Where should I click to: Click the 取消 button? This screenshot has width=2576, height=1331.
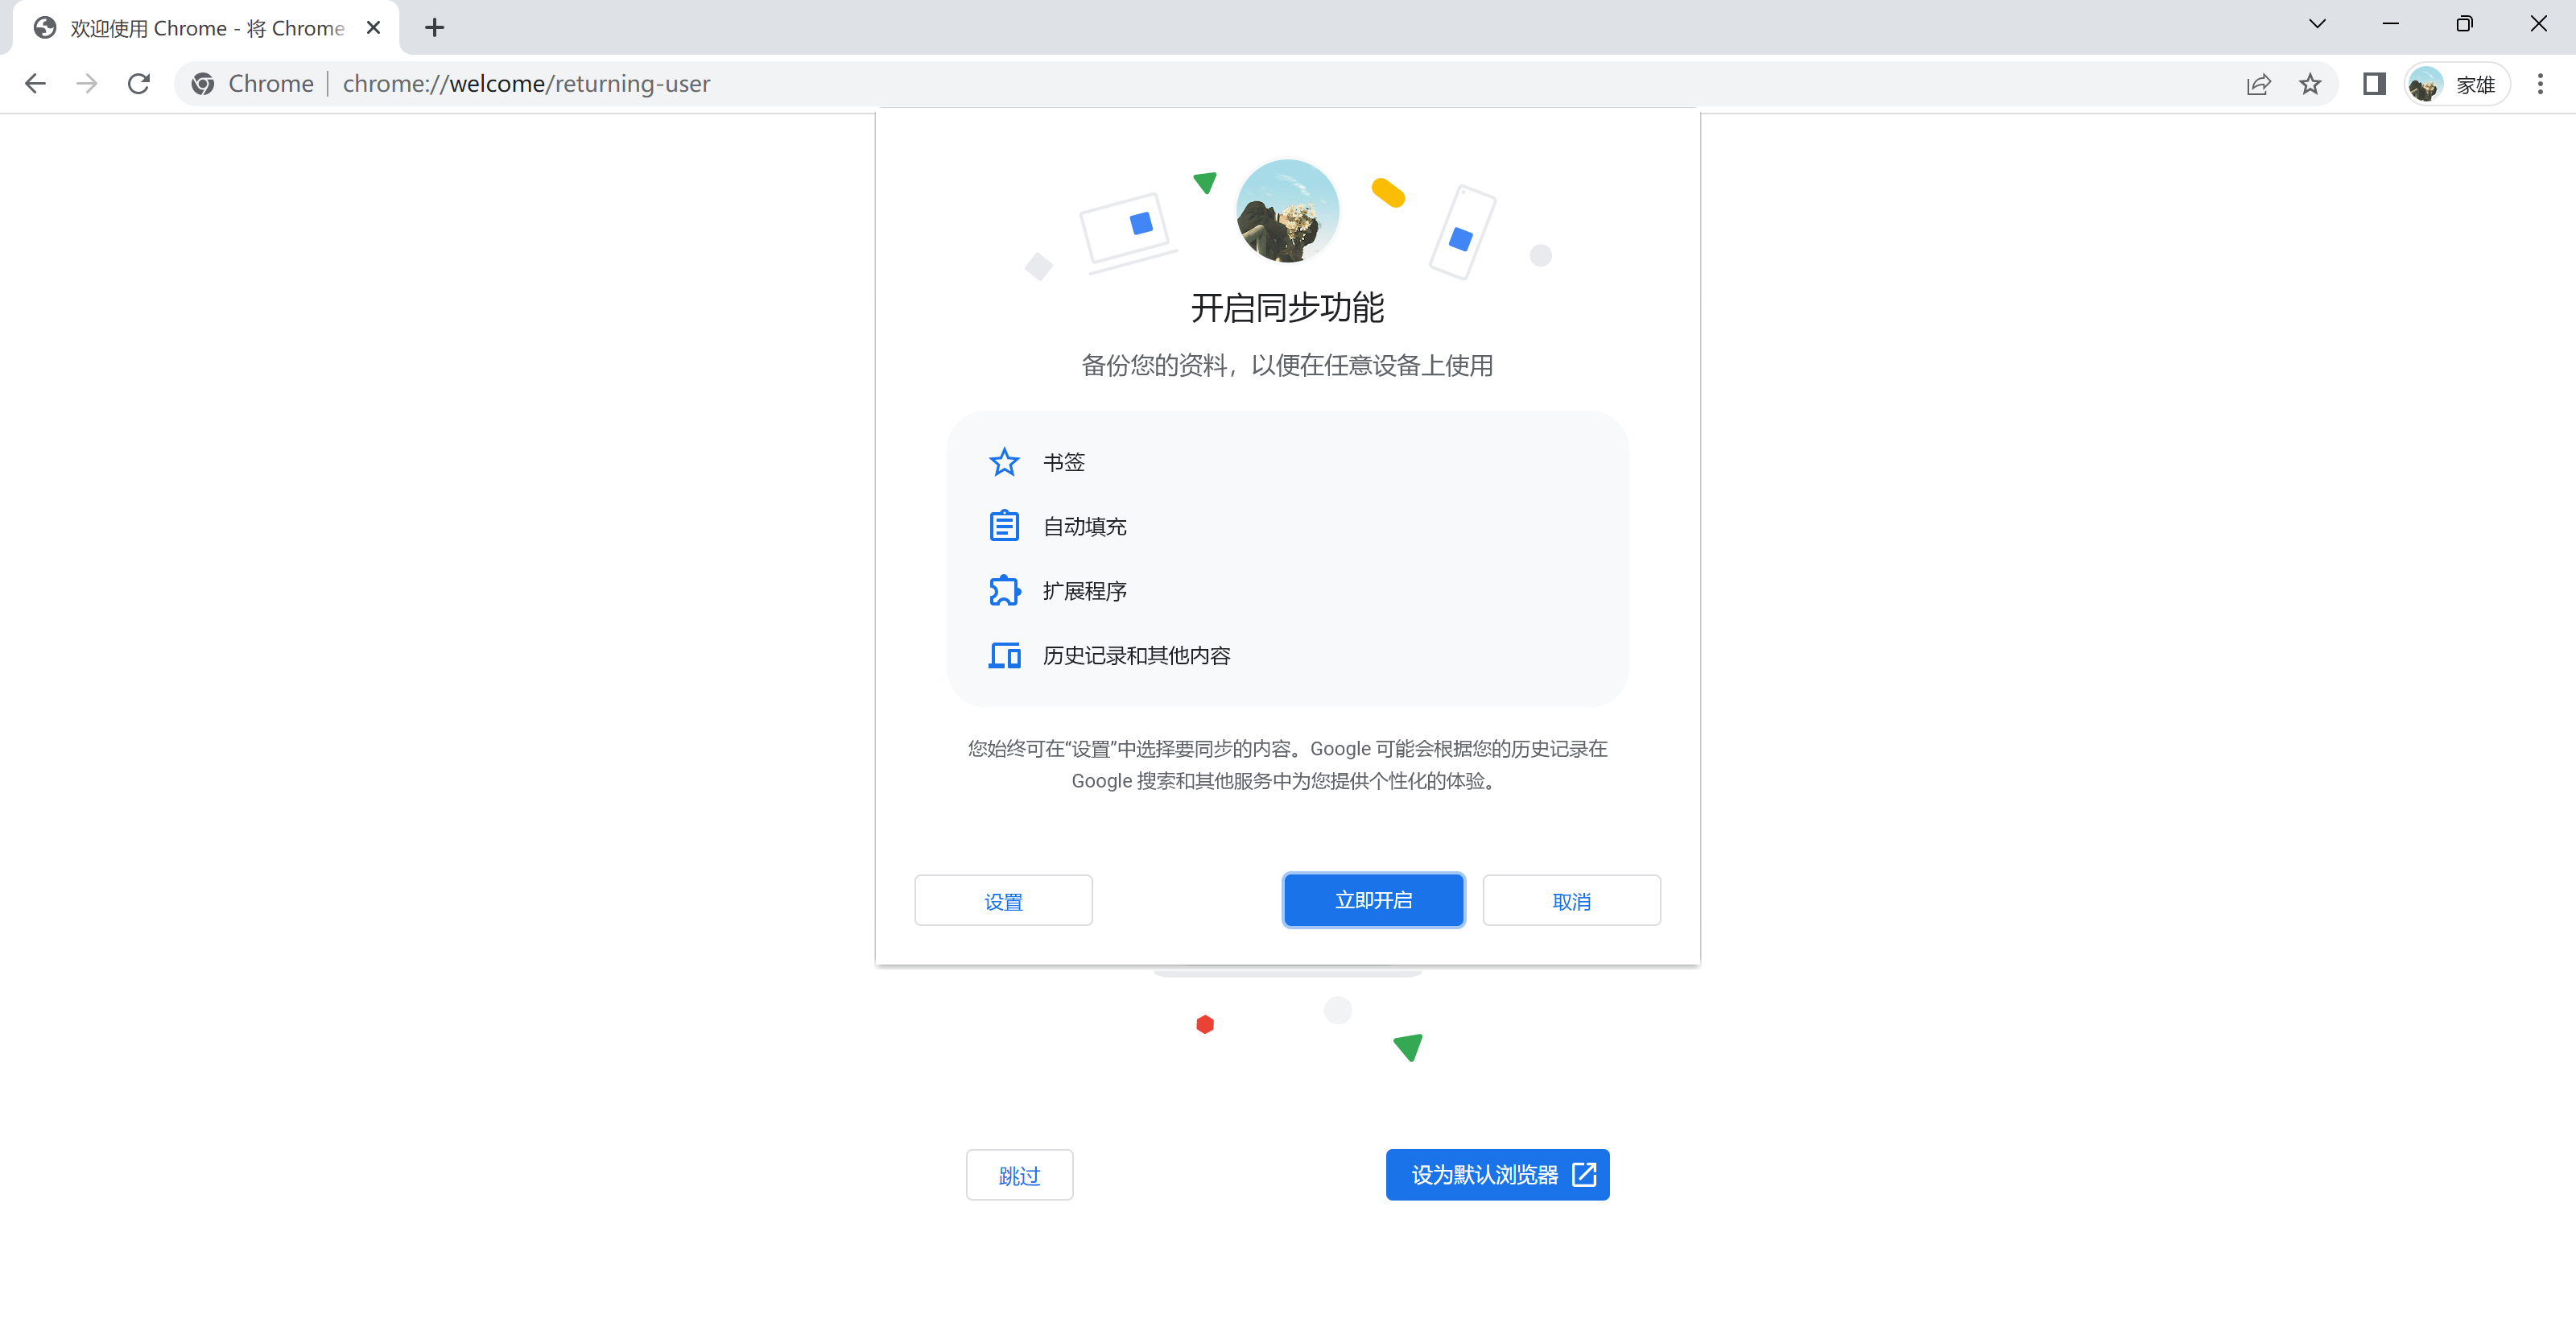click(1571, 901)
